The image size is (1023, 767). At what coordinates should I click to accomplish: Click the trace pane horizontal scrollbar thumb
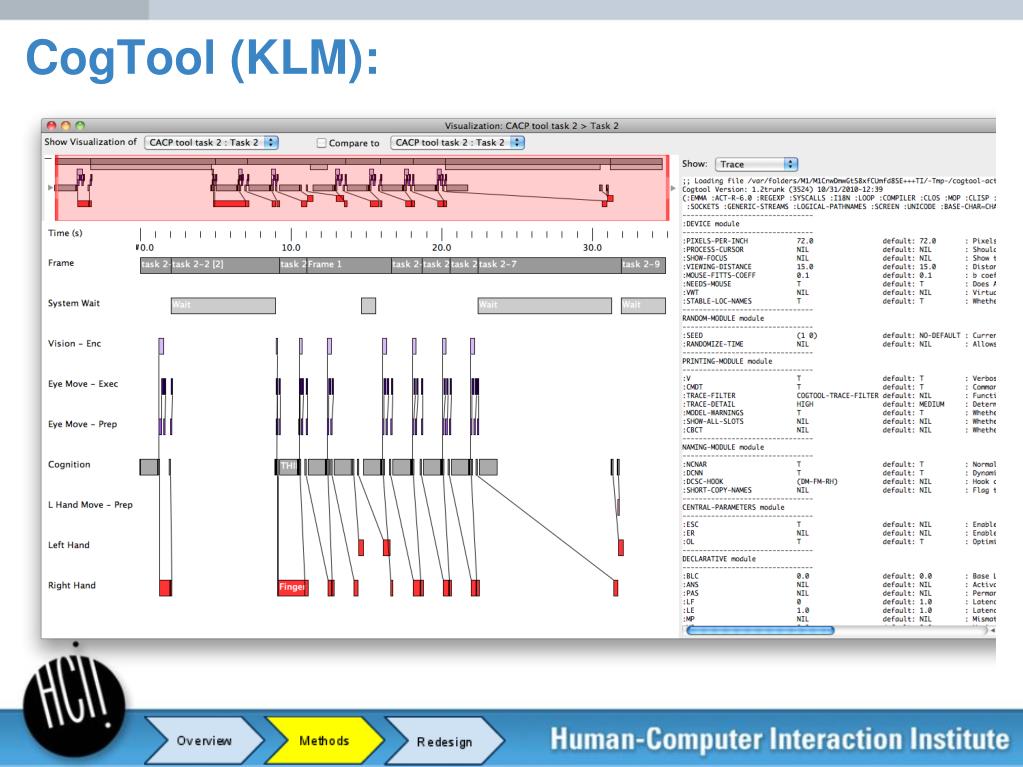[x=760, y=630]
